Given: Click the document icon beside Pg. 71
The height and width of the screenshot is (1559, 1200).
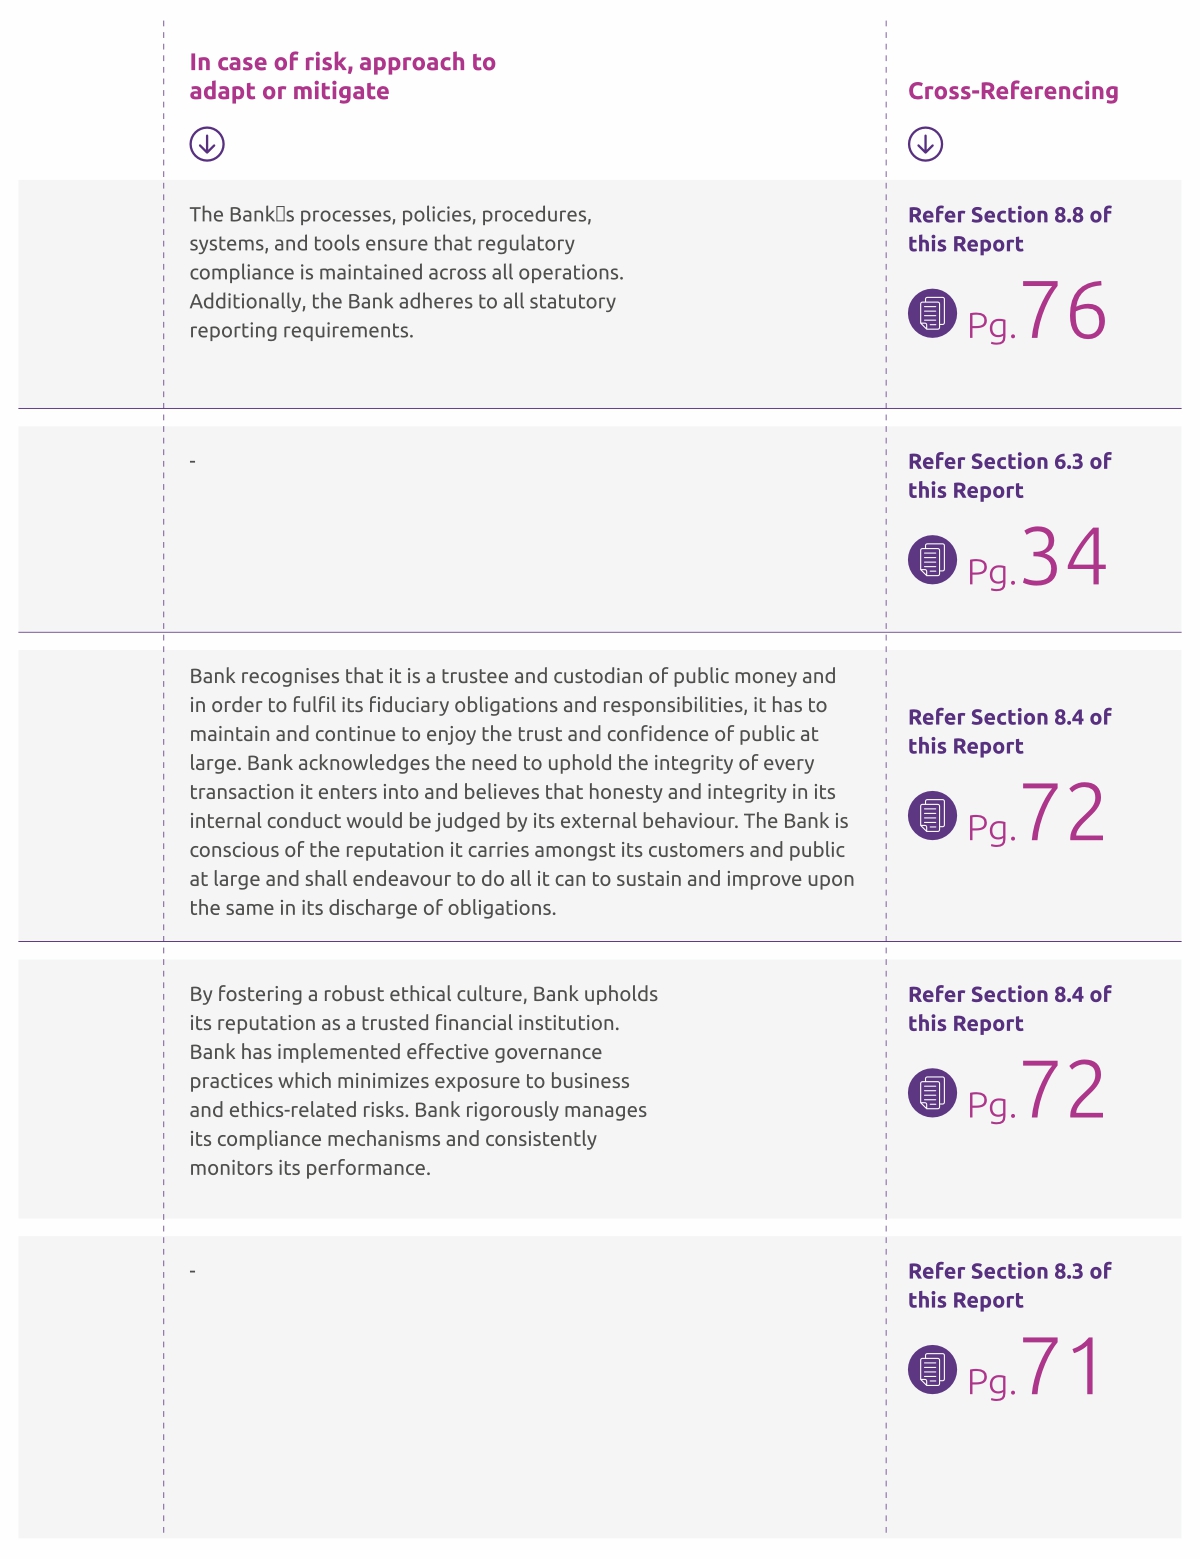Looking at the screenshot, I should 932,1369.
